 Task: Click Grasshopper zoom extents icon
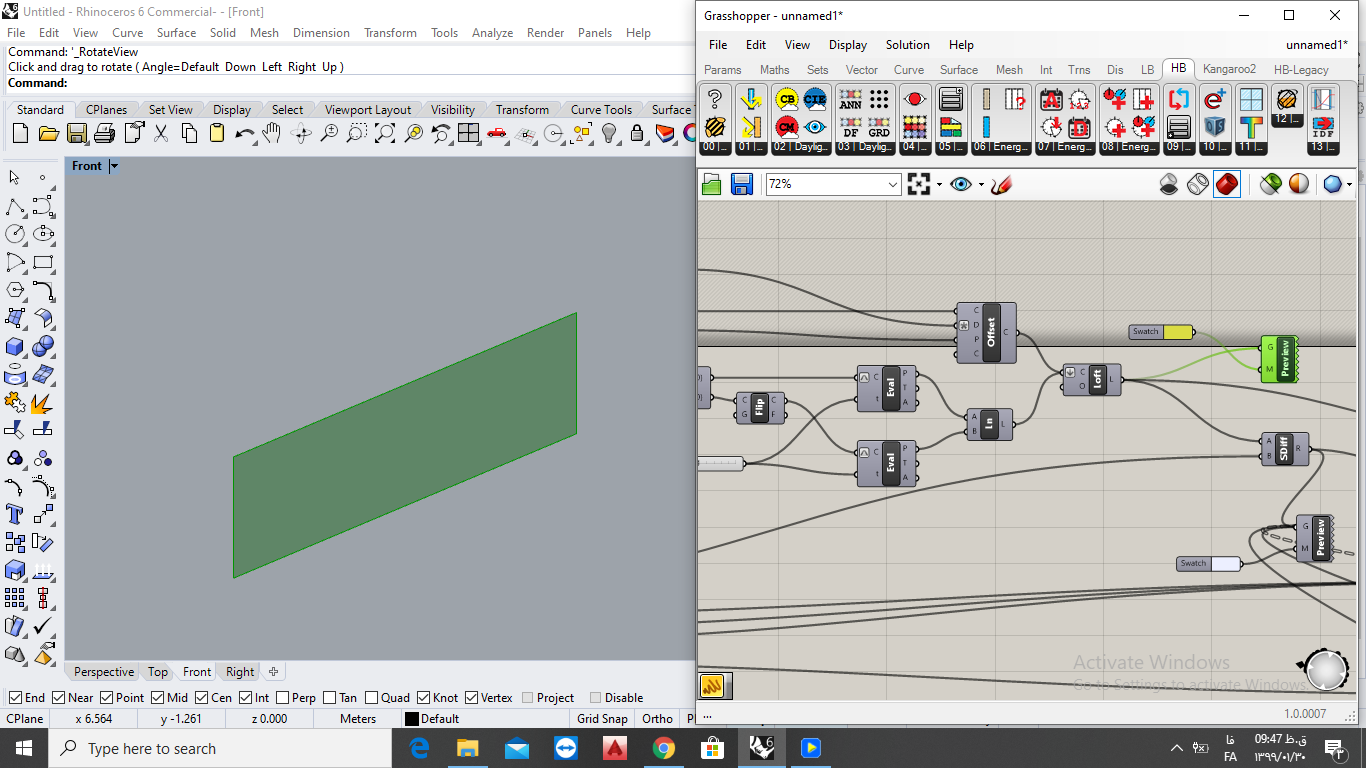(919, 184)
